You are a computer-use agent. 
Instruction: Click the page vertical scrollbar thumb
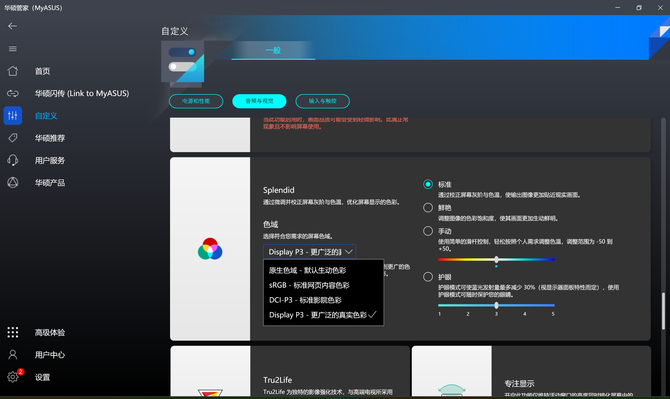coord(663,311)
